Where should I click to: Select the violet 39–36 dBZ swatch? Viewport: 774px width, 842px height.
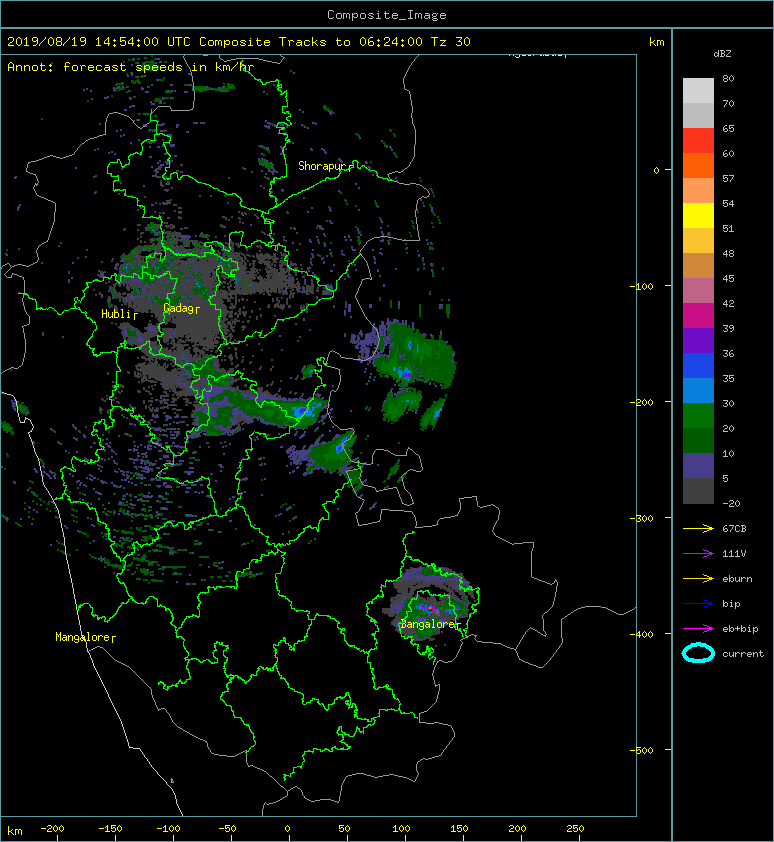[698, 340]
